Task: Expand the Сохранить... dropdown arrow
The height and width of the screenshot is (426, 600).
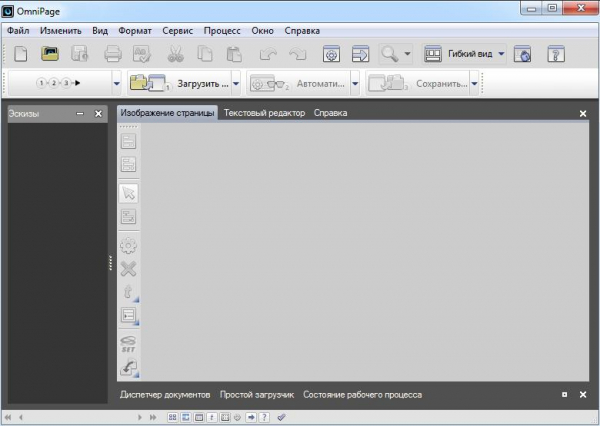Action: click(474, 83)
